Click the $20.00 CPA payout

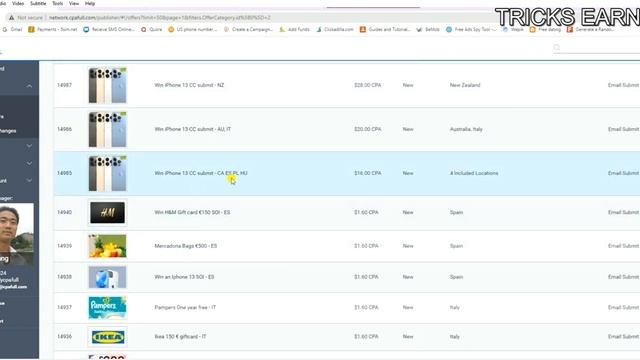[x=368, y=129]
